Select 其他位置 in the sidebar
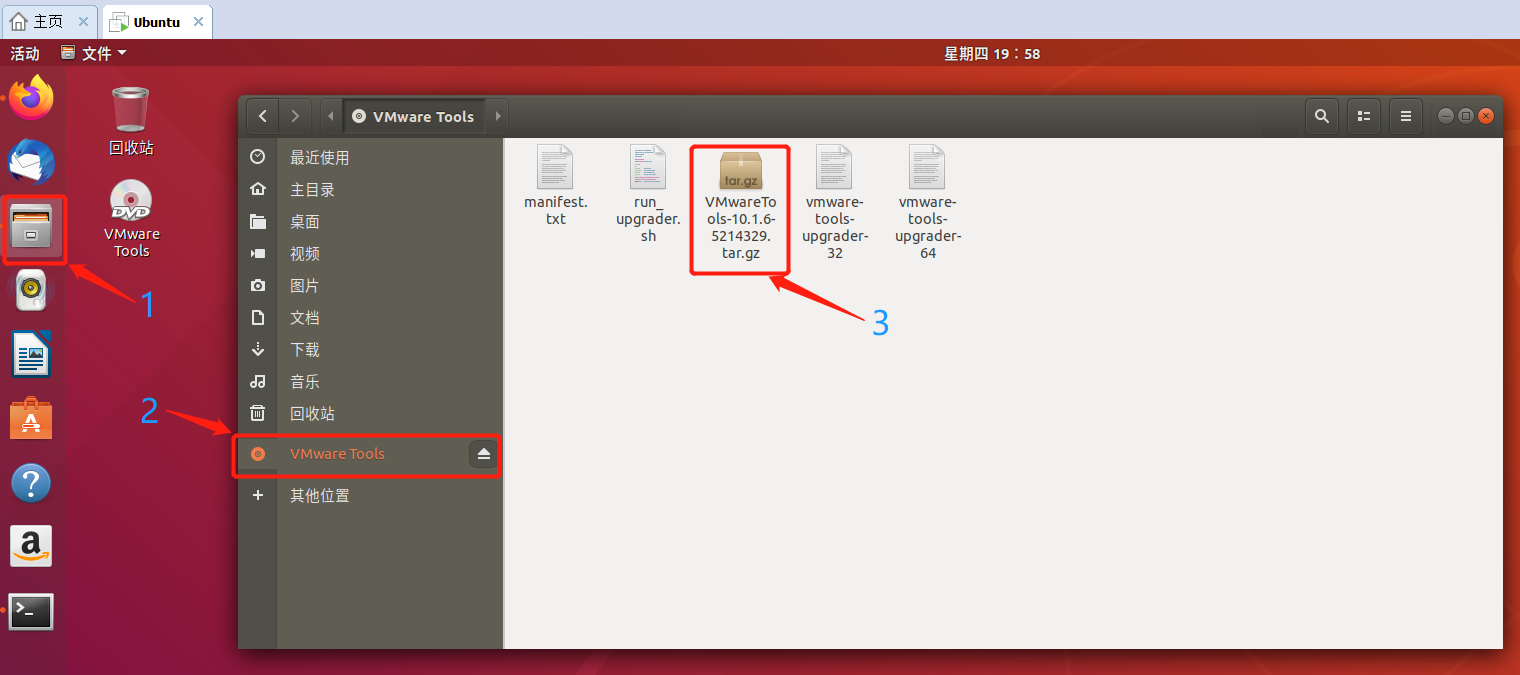The width and height of the screenshot is (1520, 675). [x=320, y=495]
